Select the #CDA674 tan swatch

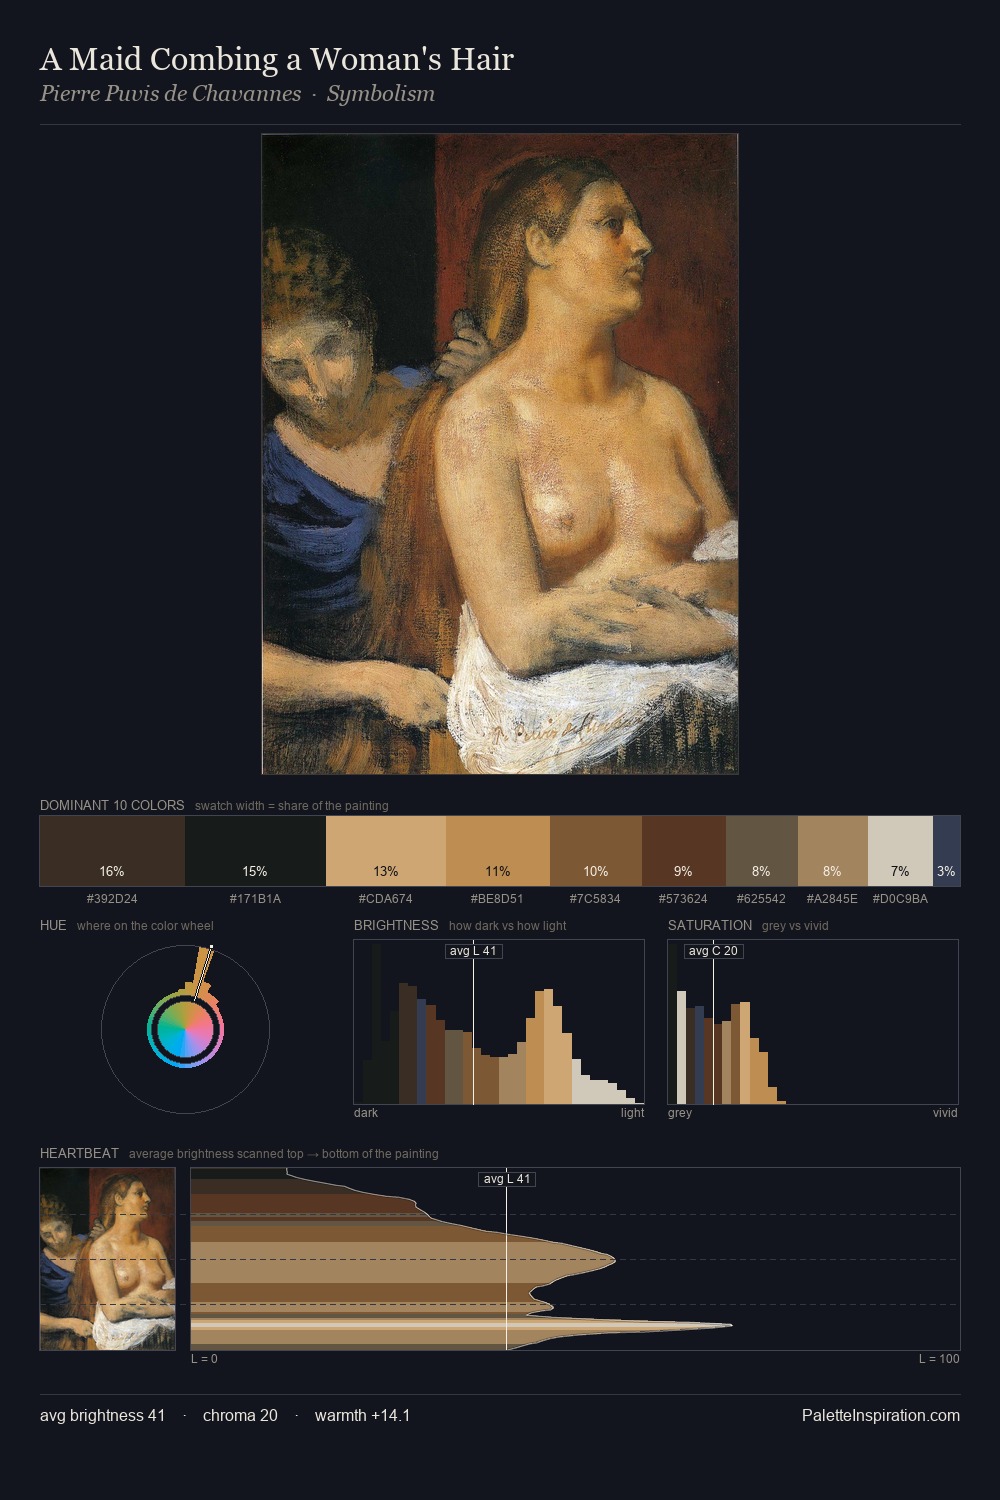click(x=386, y=851)
